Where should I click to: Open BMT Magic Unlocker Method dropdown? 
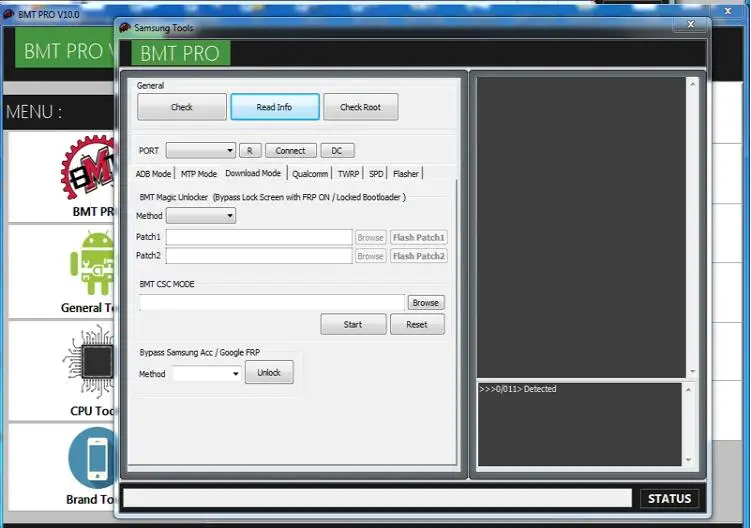click(x=201, y=216)
